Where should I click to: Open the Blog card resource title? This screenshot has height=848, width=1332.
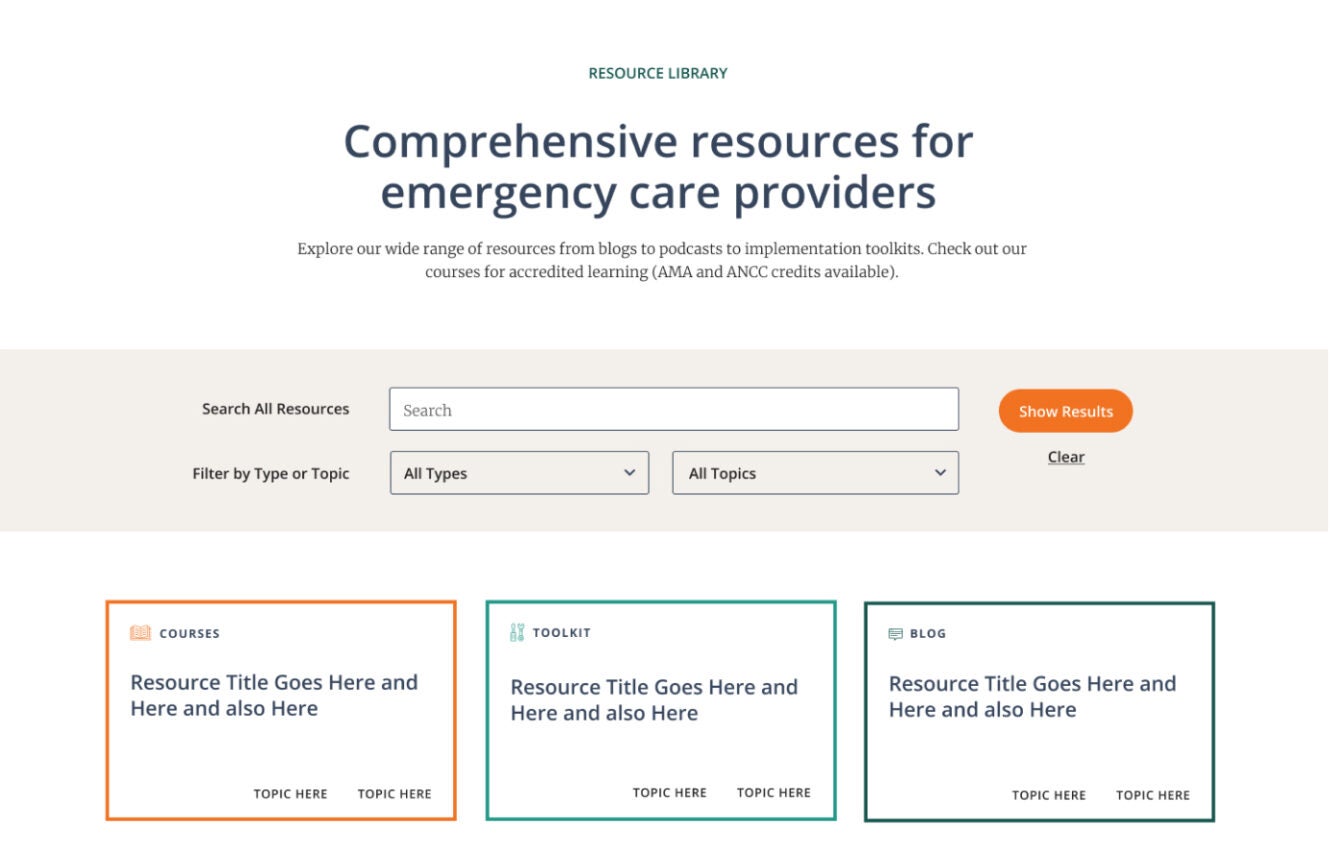click(x=1030, y=698)
